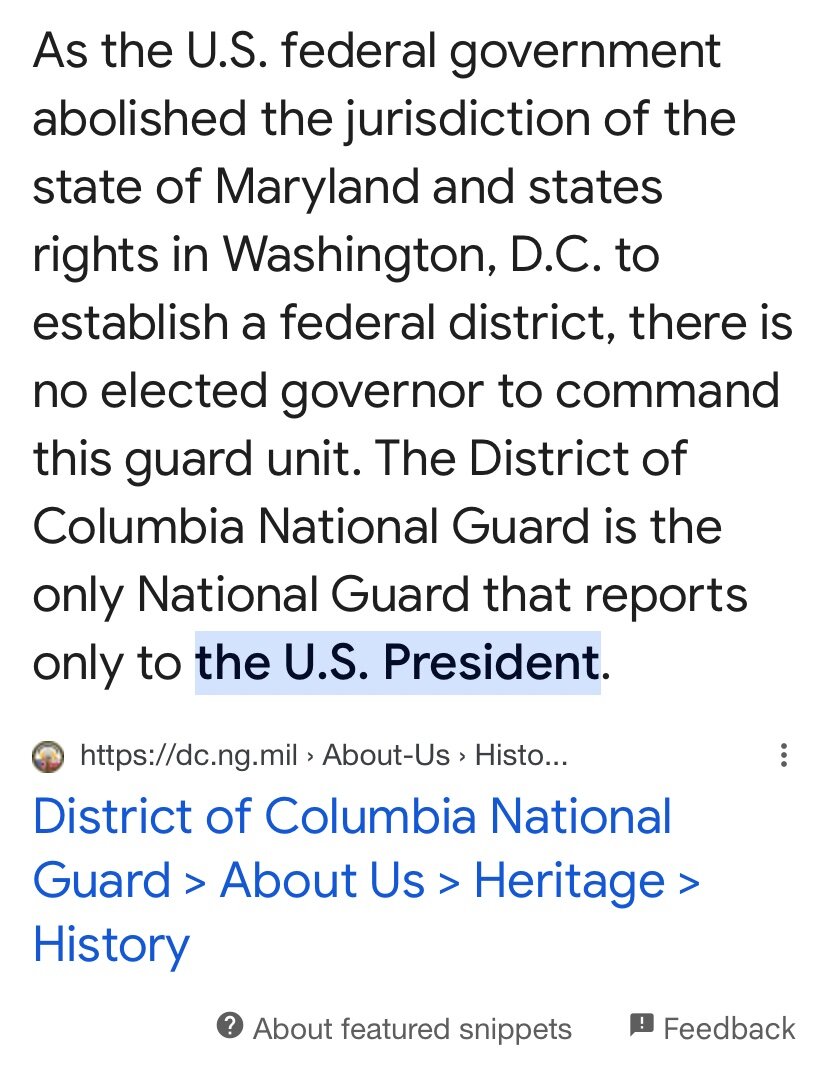
Task: Click the highlighted text the U.S. President
Action: click(x=397, y=662)
